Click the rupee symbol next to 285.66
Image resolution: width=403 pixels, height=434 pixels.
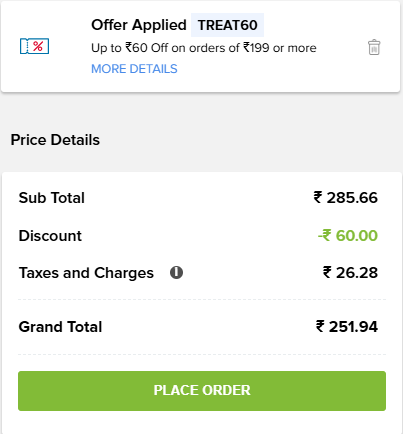pyautogui.click(x=318, y=197)
